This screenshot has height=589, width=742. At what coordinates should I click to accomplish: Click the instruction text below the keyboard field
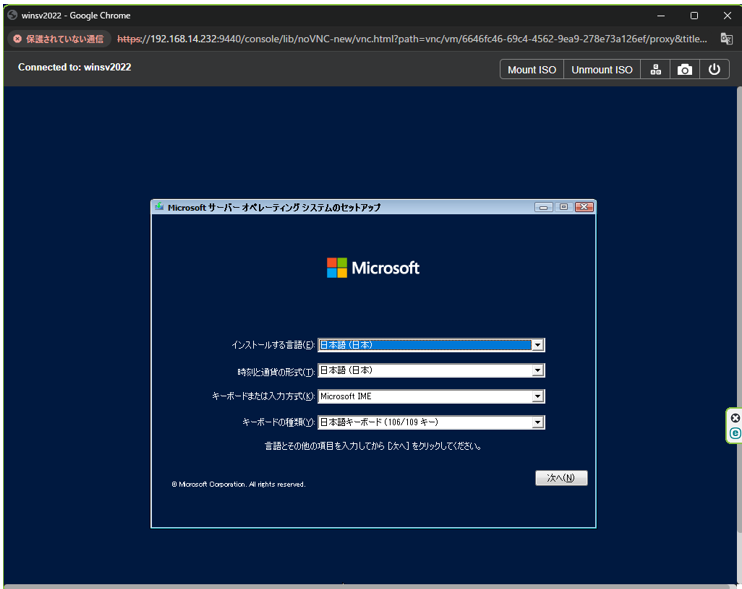(373, 446)
